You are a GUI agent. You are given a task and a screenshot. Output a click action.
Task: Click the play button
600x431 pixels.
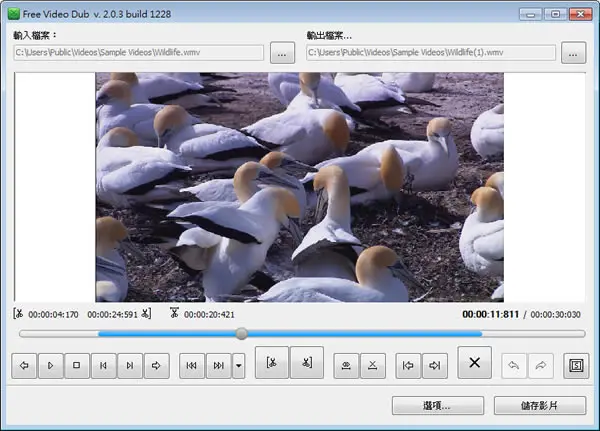51,366
